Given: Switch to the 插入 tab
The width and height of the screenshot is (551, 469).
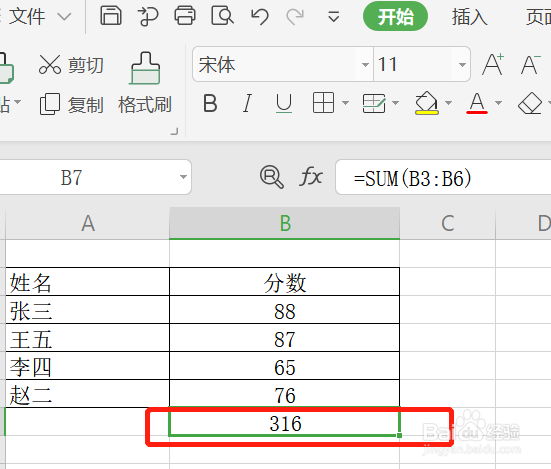Looking at the screenshot, I should point(469,17).
